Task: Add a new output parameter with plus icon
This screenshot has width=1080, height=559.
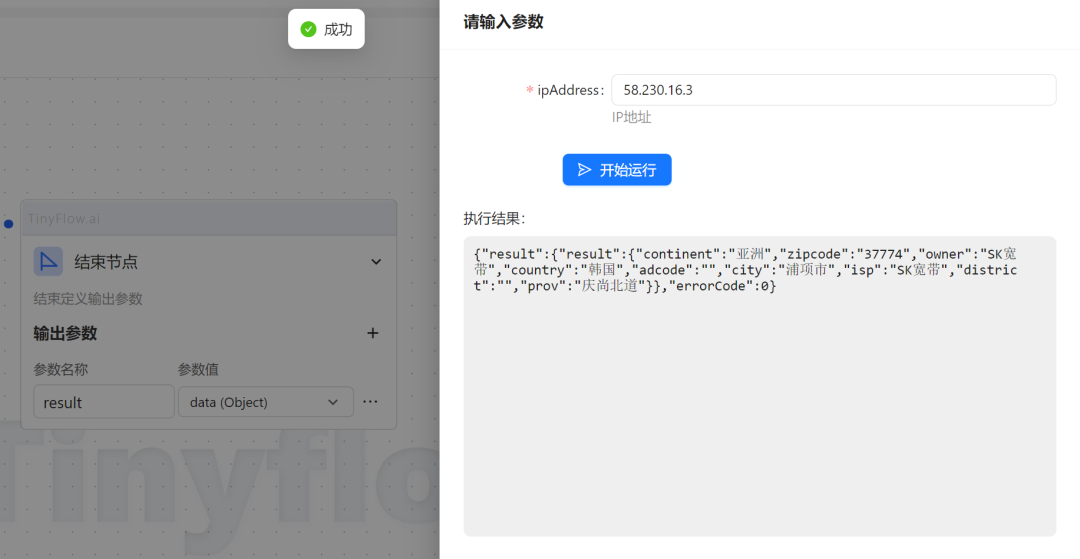Action: point(373,333)
